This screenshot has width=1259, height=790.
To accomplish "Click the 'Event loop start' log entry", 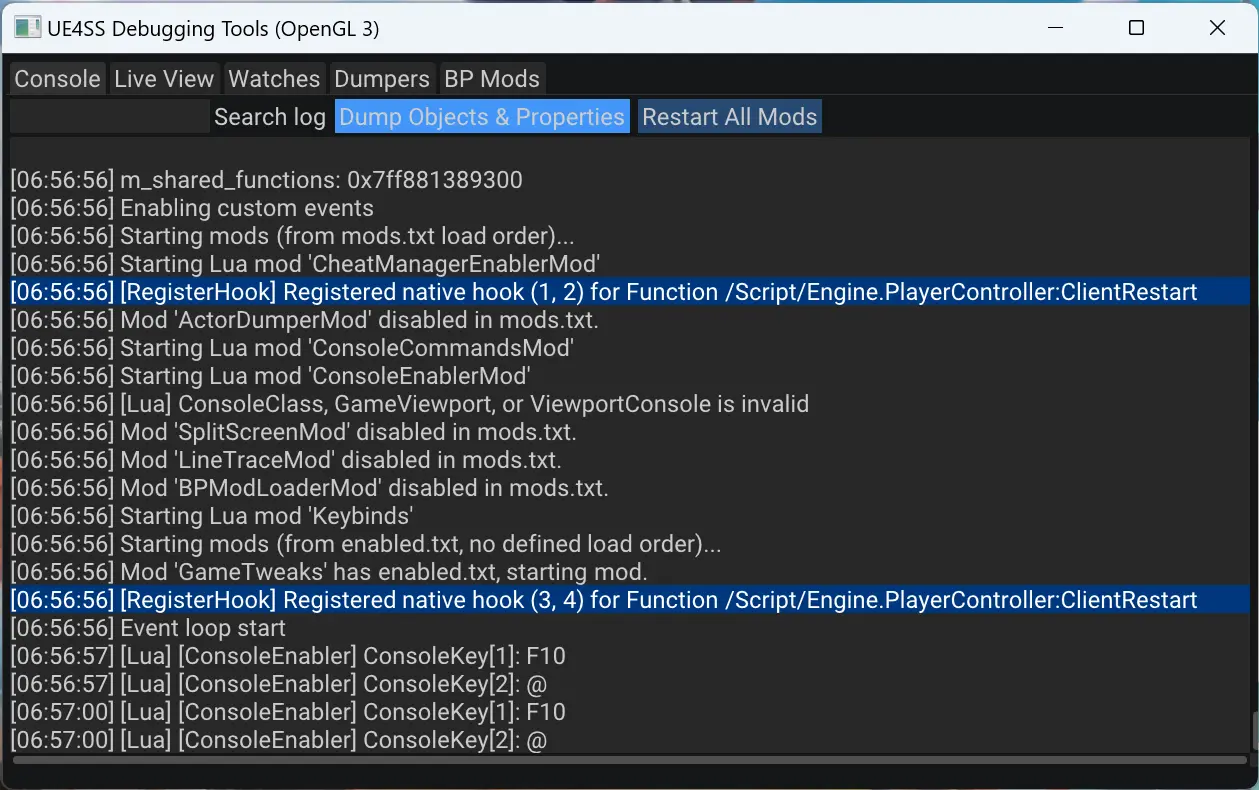I will coord(148,628).
